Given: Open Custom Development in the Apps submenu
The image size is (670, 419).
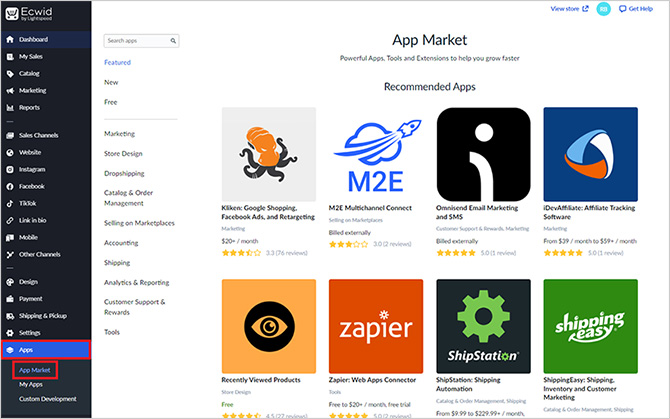Looking at the screenshot, I should (46, 399).
